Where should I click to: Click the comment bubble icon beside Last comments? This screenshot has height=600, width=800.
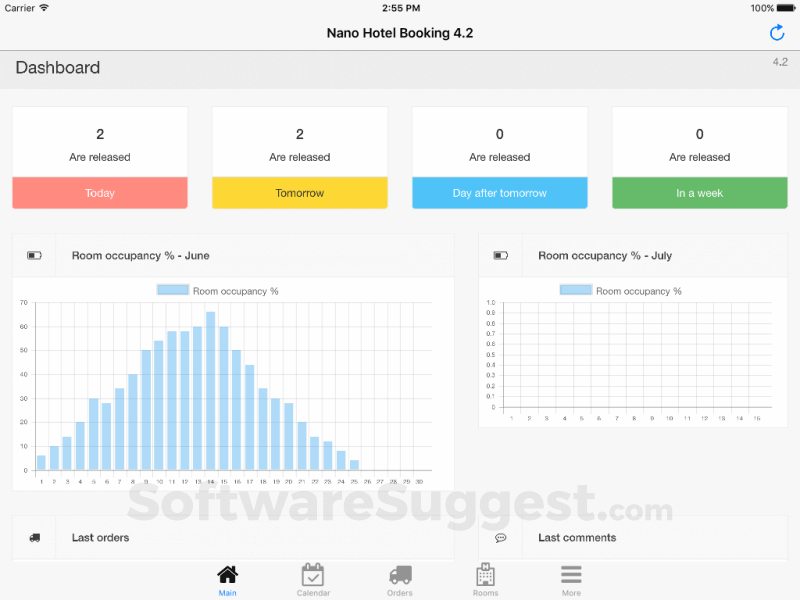pos(500,537)
